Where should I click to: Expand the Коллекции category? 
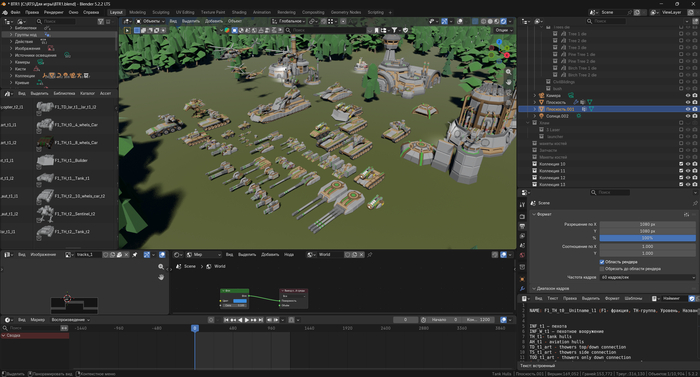(11, 76)
